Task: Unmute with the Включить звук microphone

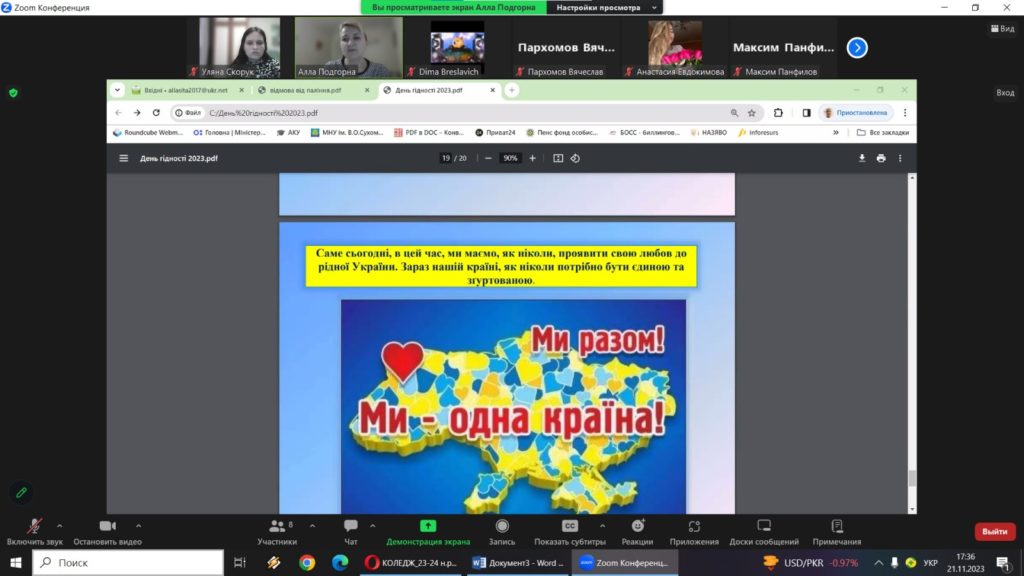Action: pos(35,532)
